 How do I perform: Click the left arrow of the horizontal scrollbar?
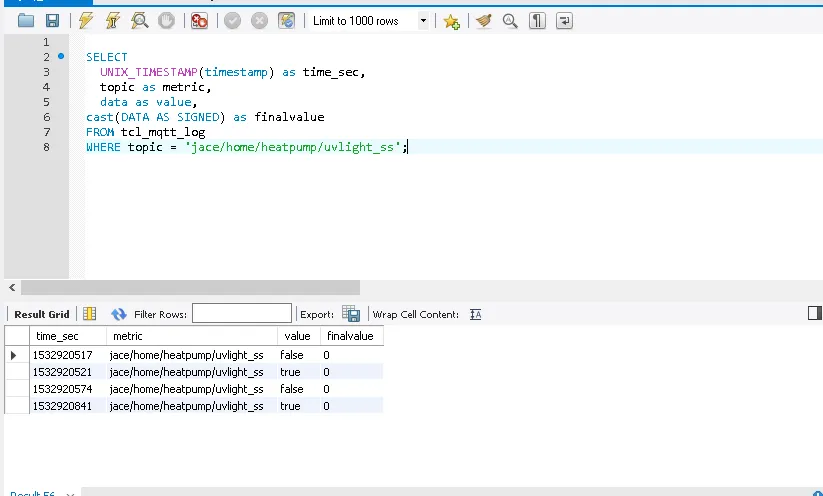pos(12,287)
